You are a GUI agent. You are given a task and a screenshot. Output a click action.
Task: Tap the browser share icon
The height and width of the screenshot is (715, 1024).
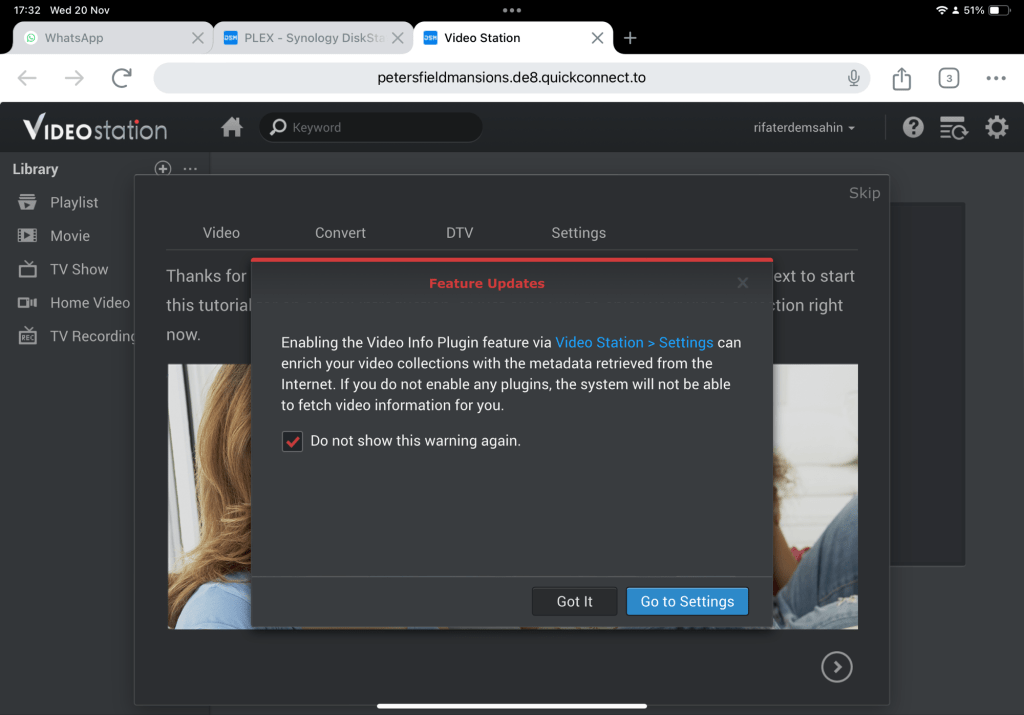pyautogui.click(x=901, y=78)
